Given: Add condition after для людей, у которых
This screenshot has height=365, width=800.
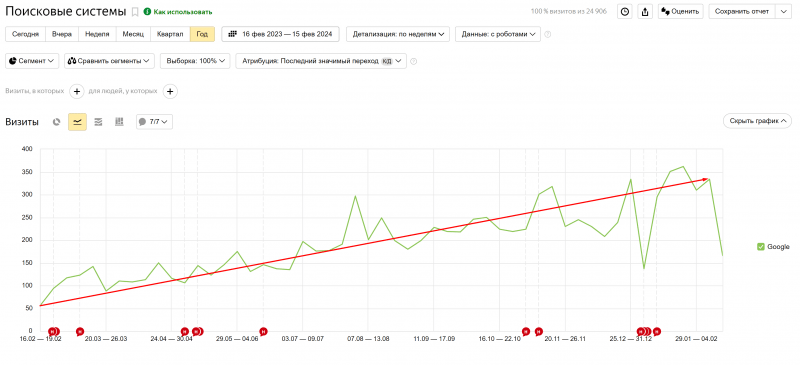Looking at the screenshot, I should click(170, 91).
